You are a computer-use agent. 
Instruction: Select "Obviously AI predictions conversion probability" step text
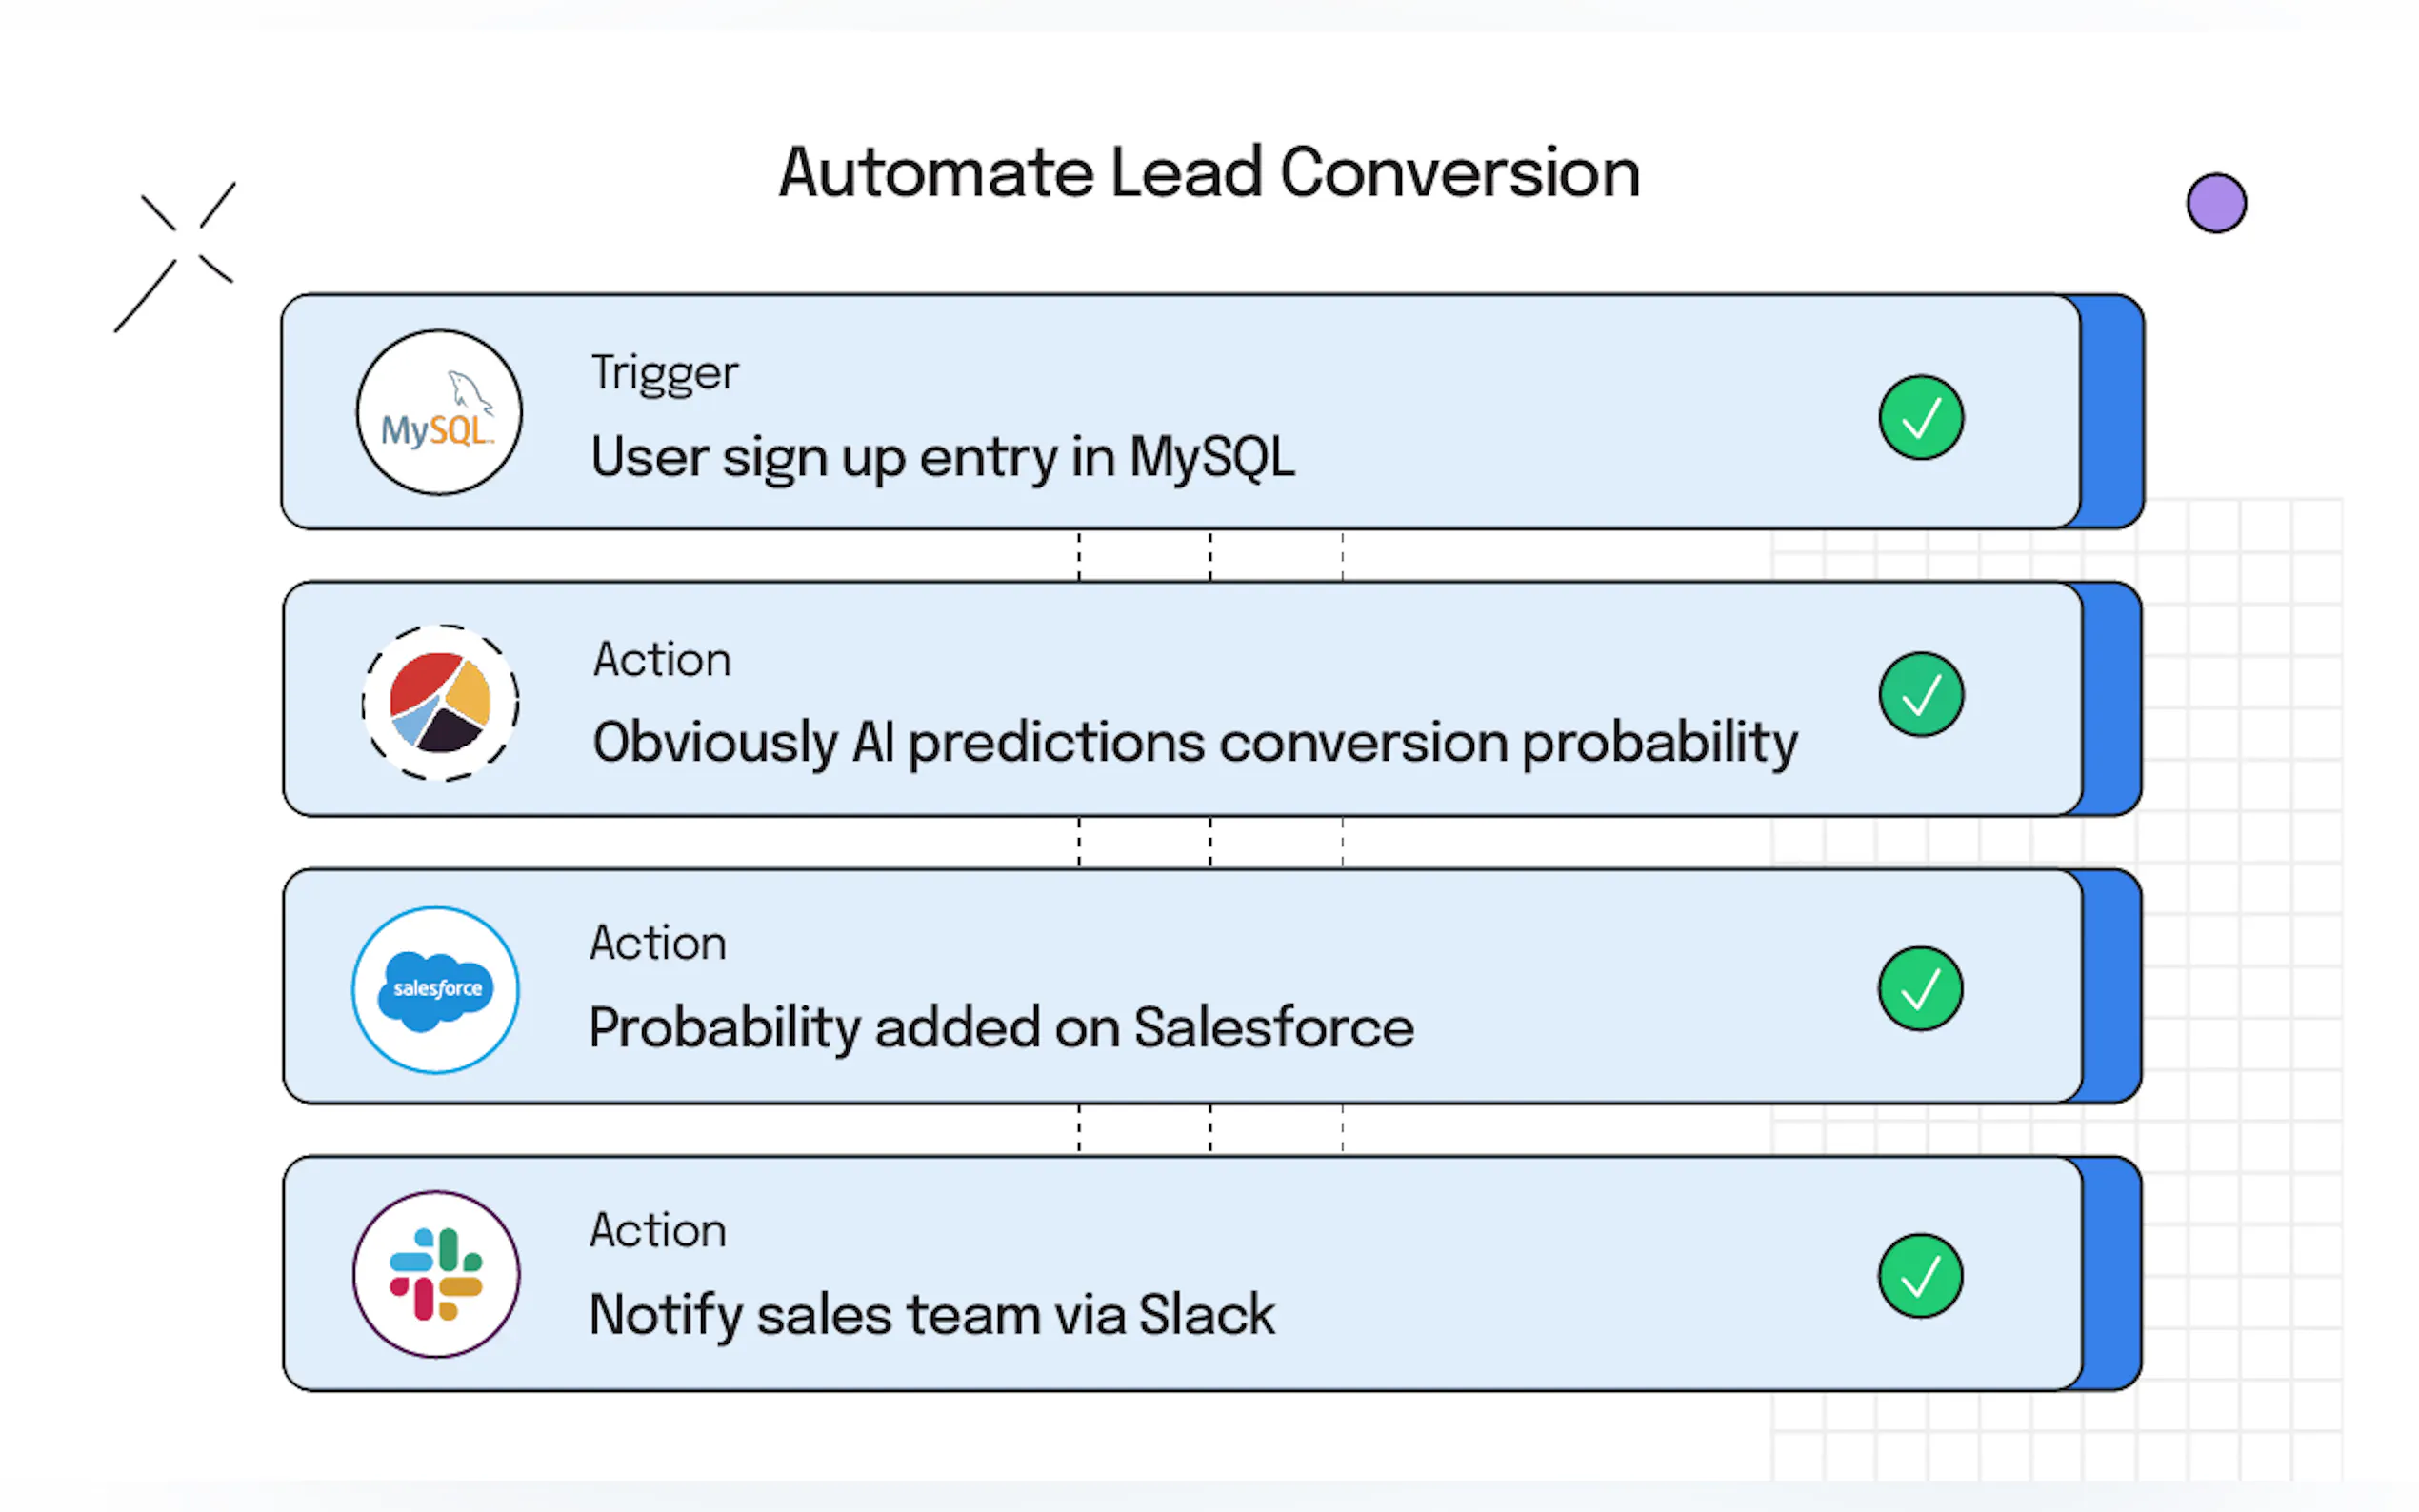coord(1194,743)
